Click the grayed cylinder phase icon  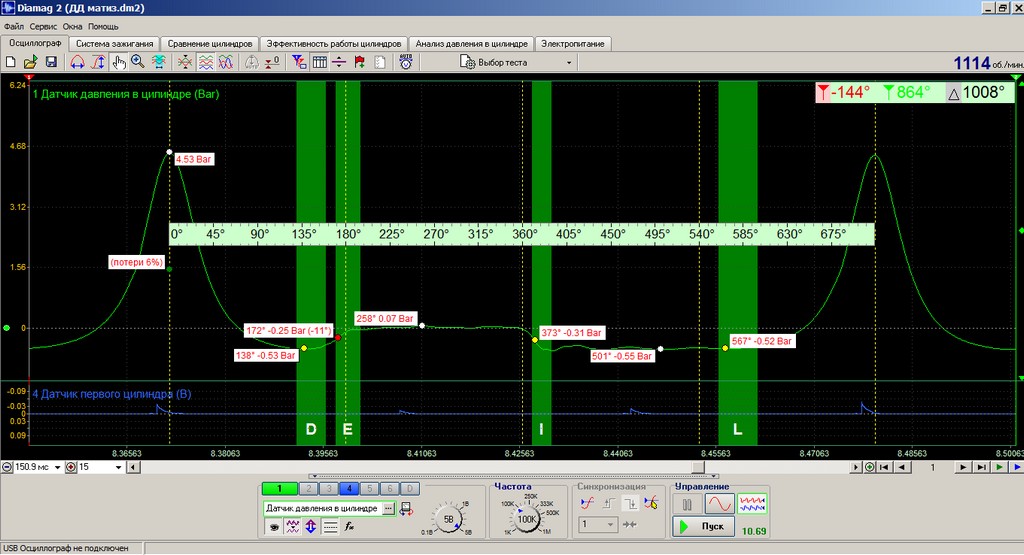coord(251,62)
